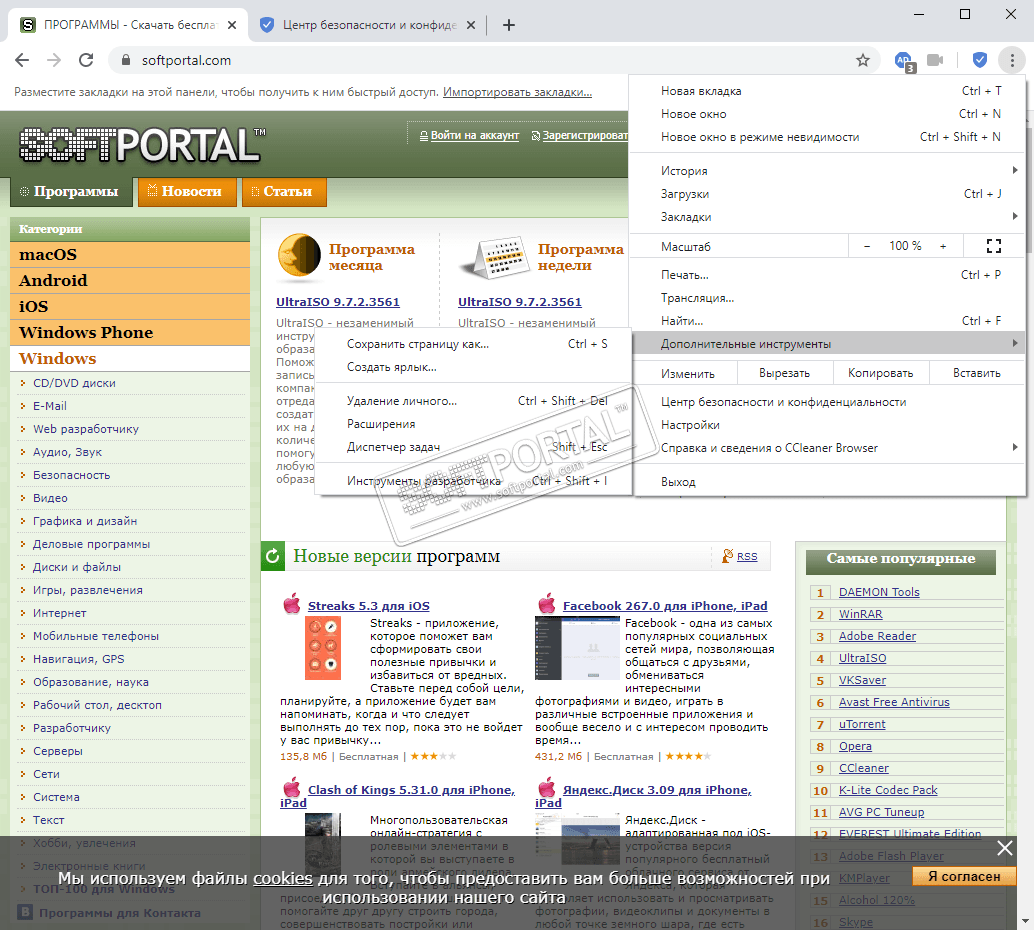The image size is (1034, 930).
Task: Open Настройки from the browser menu
Action: click(x=827, y=425)
